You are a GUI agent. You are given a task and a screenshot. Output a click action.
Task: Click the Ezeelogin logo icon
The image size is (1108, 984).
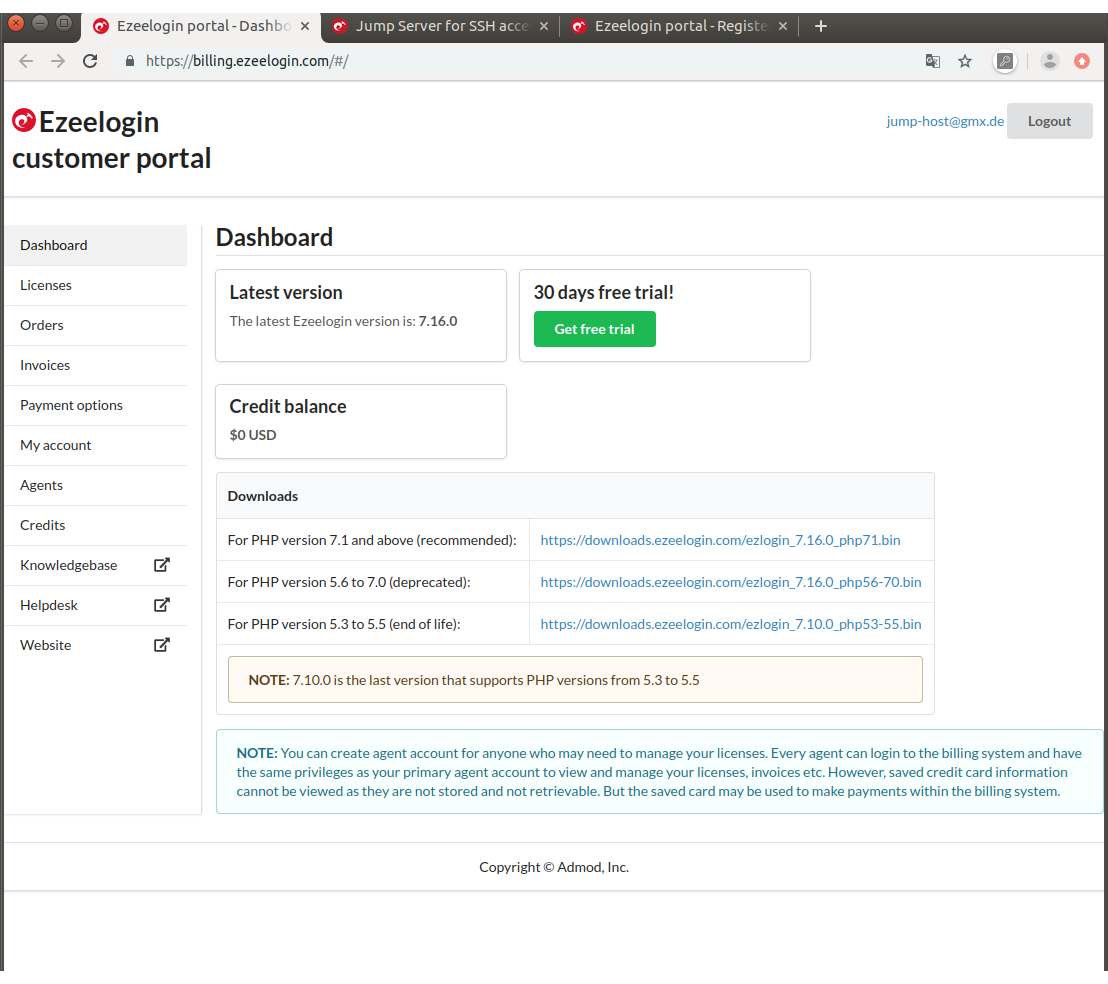[24, 121]
